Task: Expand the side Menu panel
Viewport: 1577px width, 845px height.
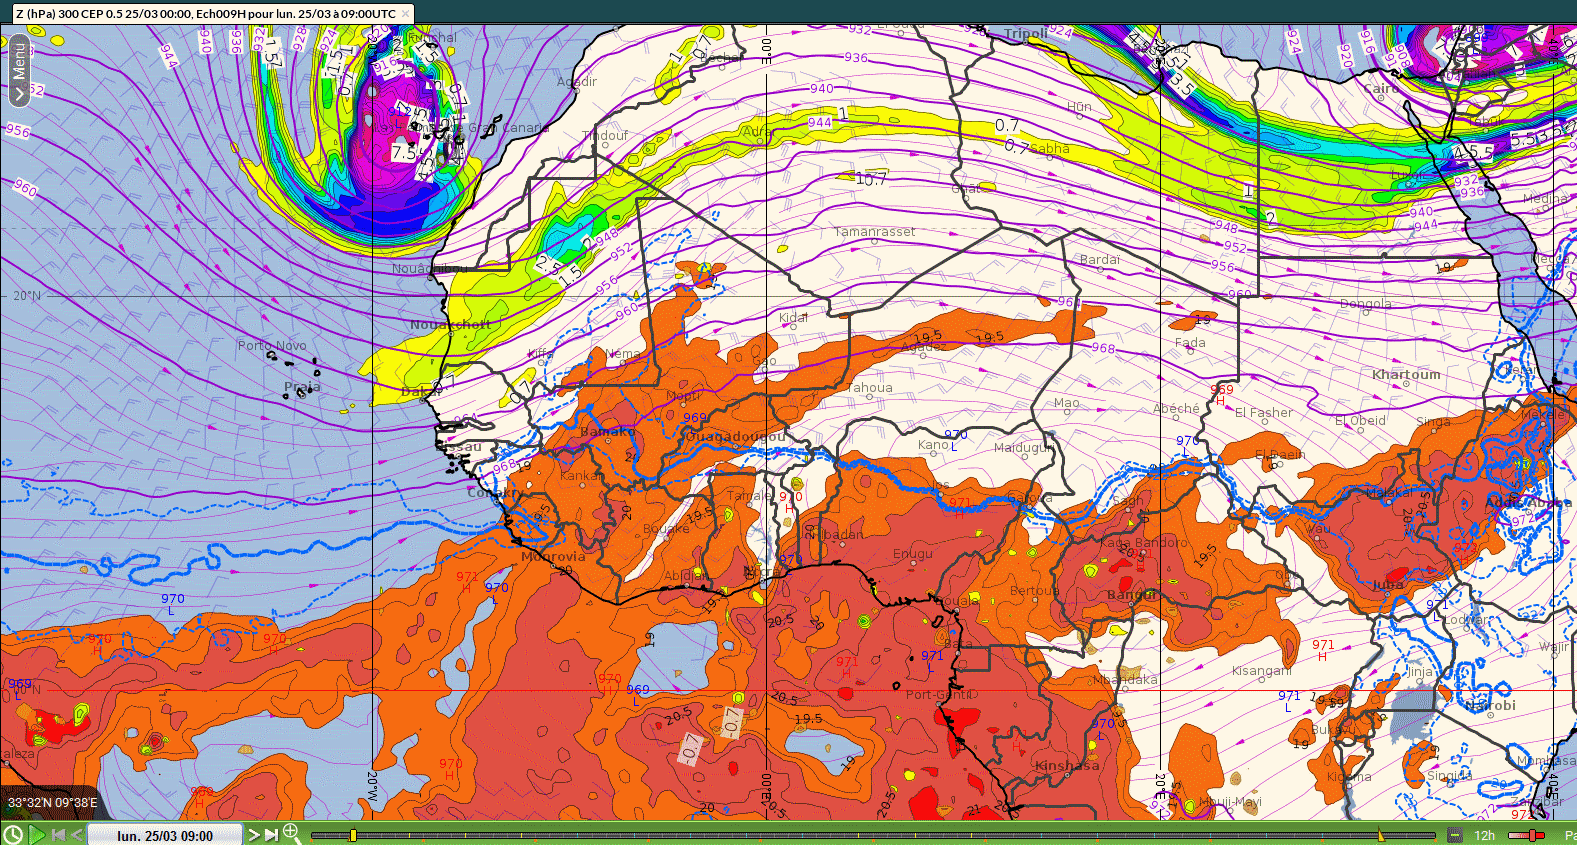Action: click(x=19, y=69)
